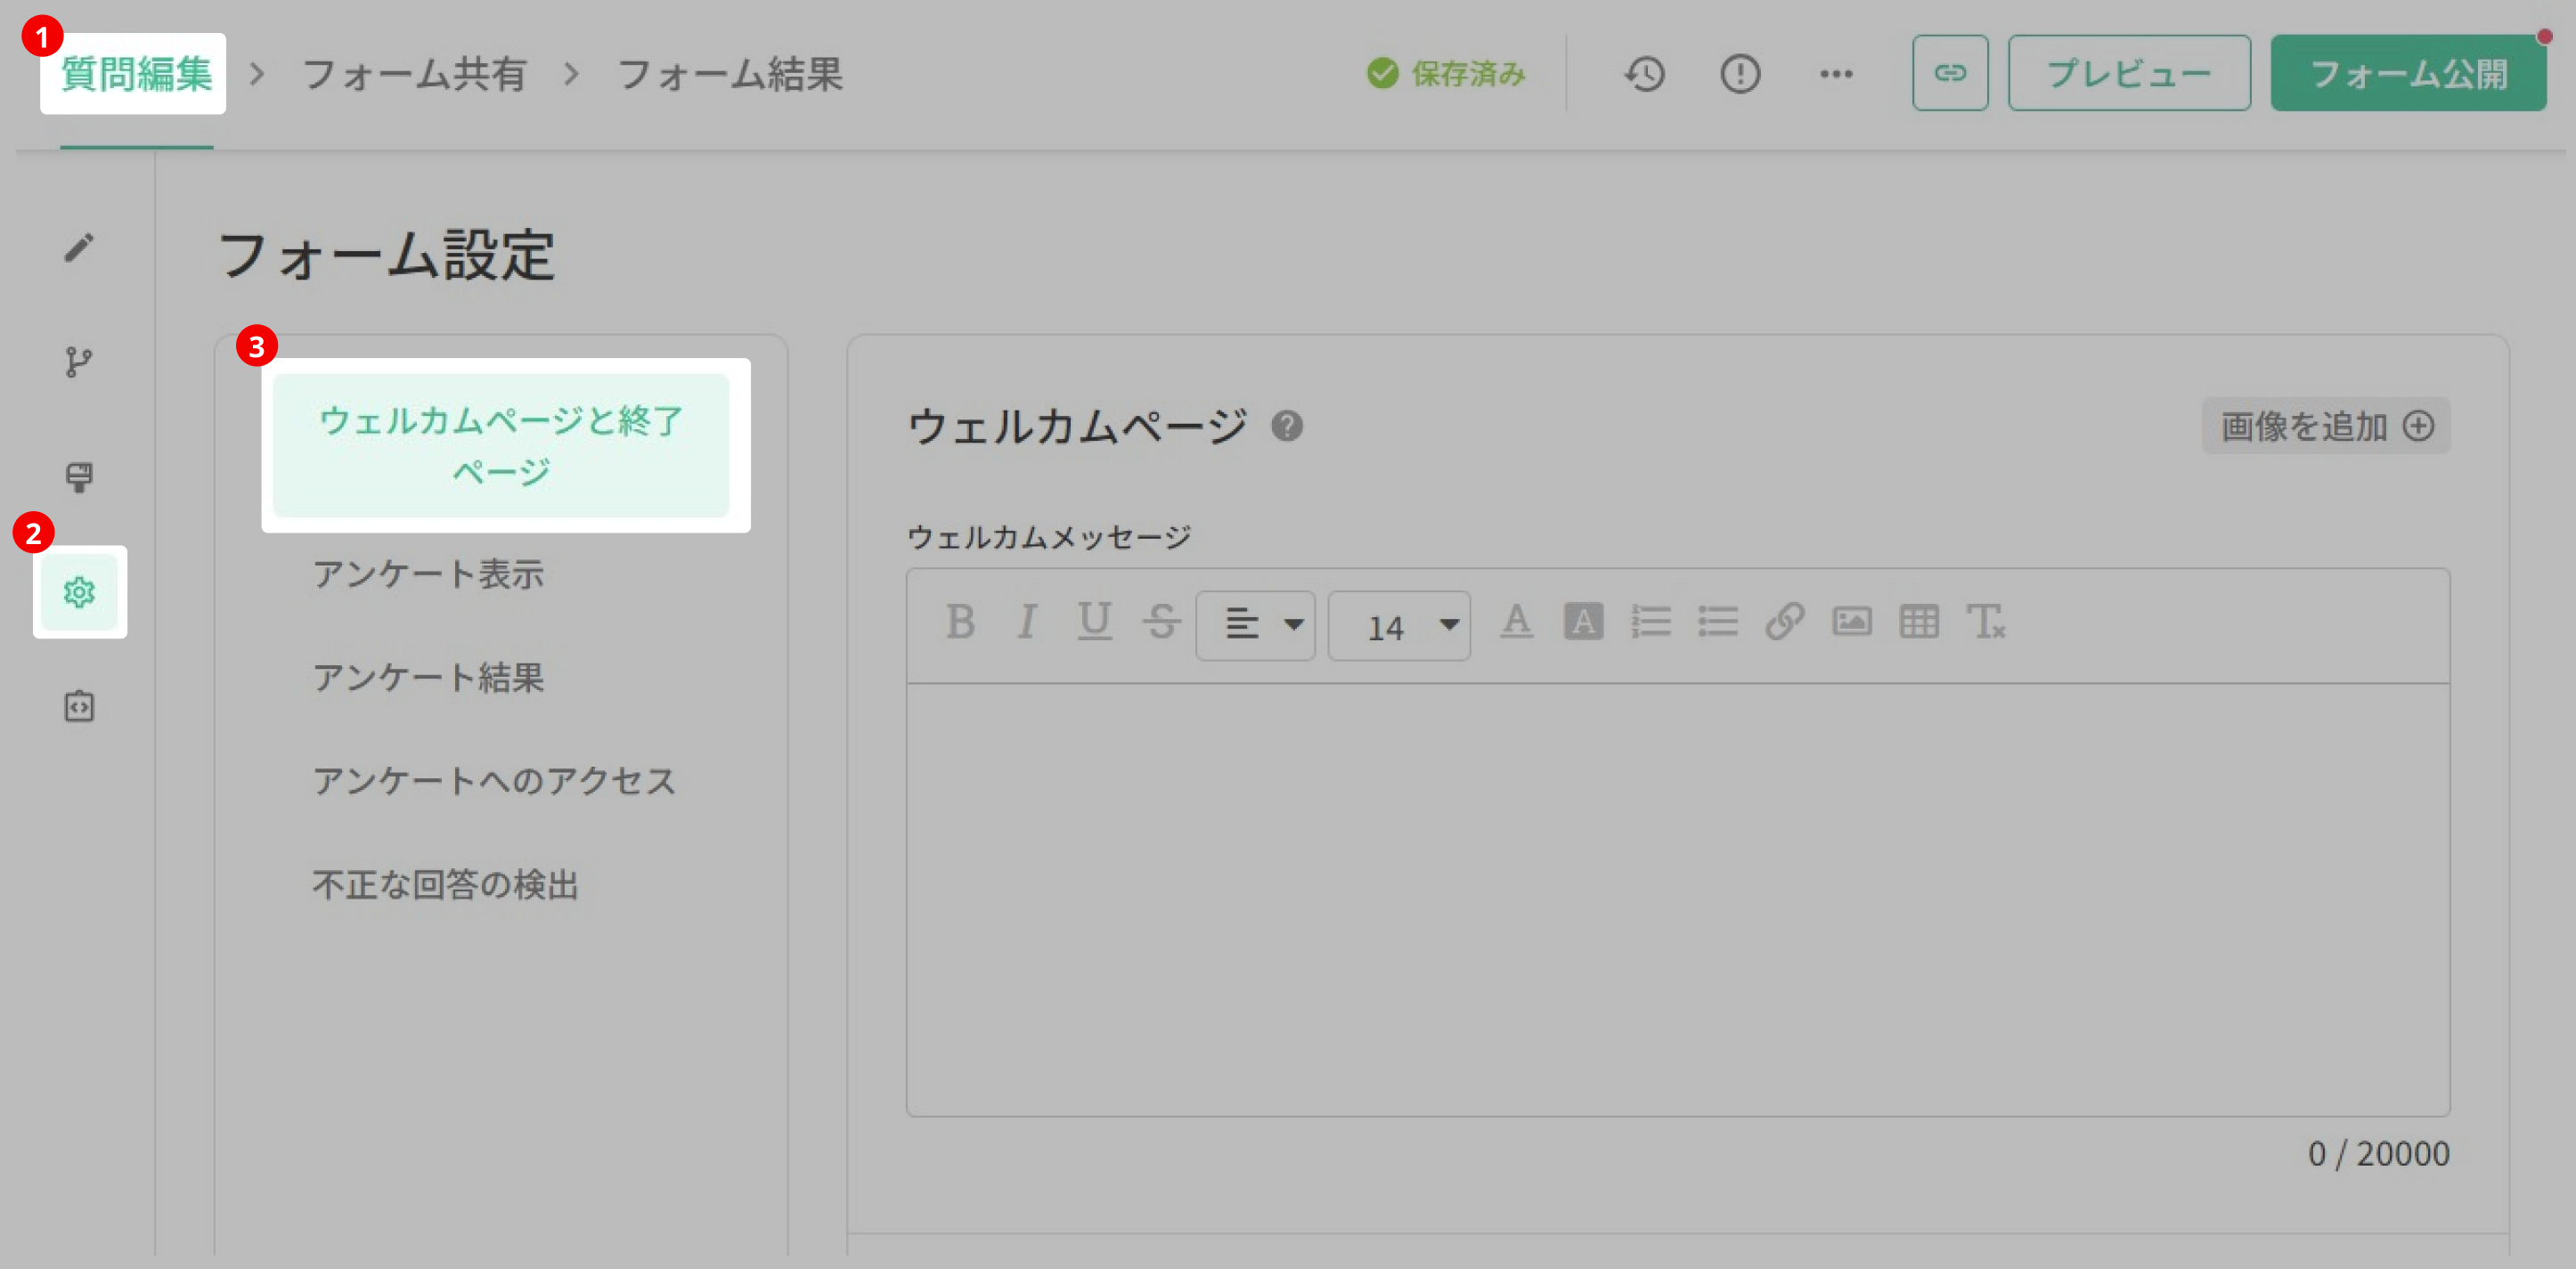Viewport: 2576px width, 1269px height.
Task: Insert table in editor toolbar
Action: coord(1919,622)
